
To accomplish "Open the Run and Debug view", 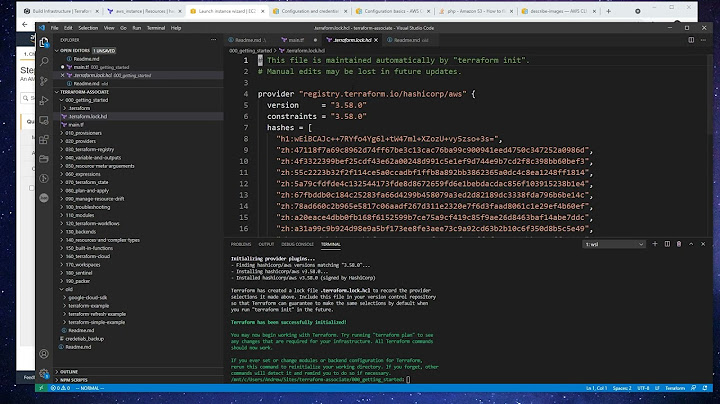I will (44, 101).
